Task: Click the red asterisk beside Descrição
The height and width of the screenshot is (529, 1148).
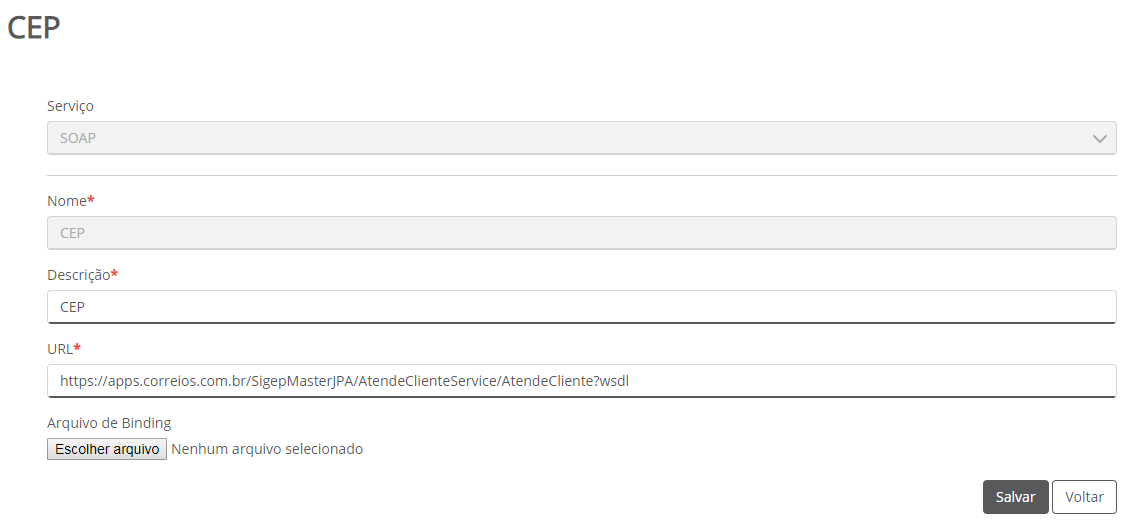Action: click(x=114, y=274)
